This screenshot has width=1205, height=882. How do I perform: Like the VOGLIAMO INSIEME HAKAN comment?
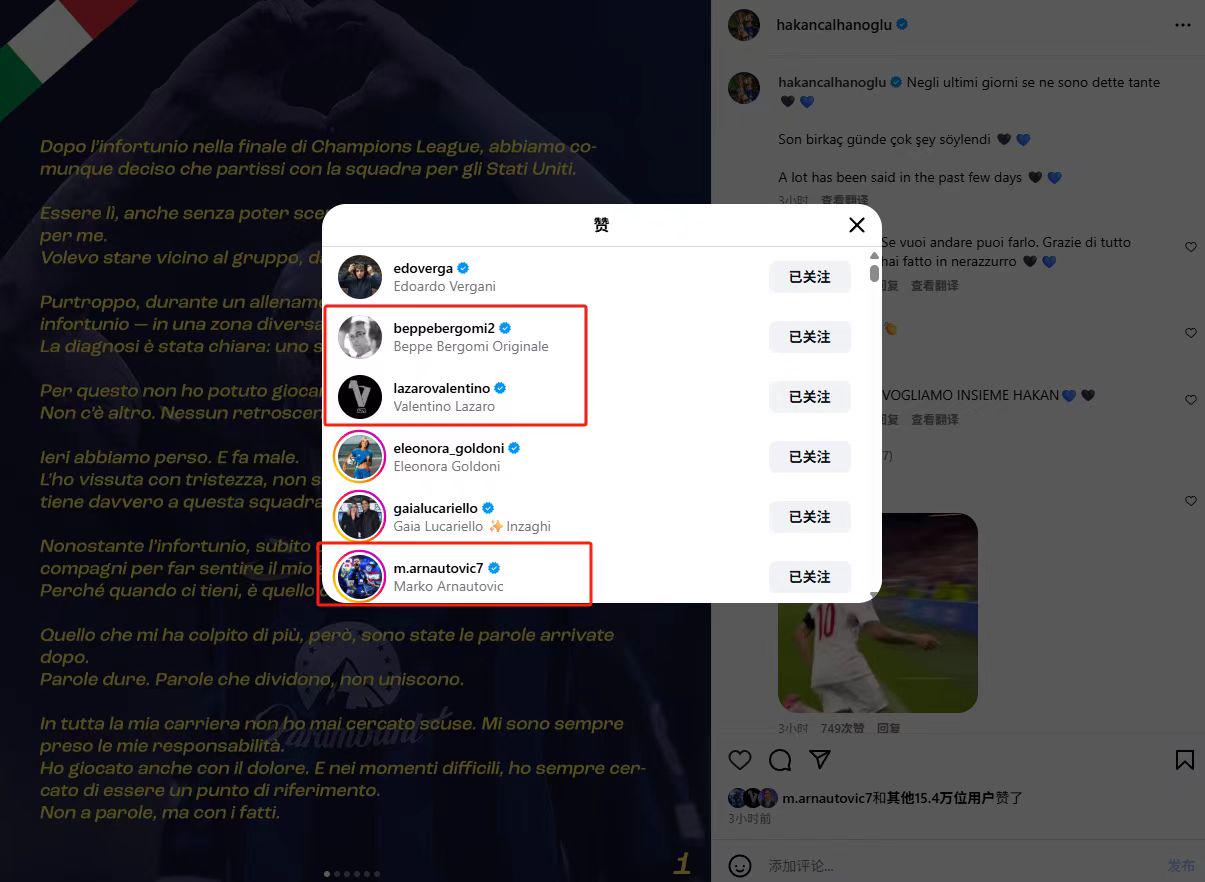click(1191, 400)
